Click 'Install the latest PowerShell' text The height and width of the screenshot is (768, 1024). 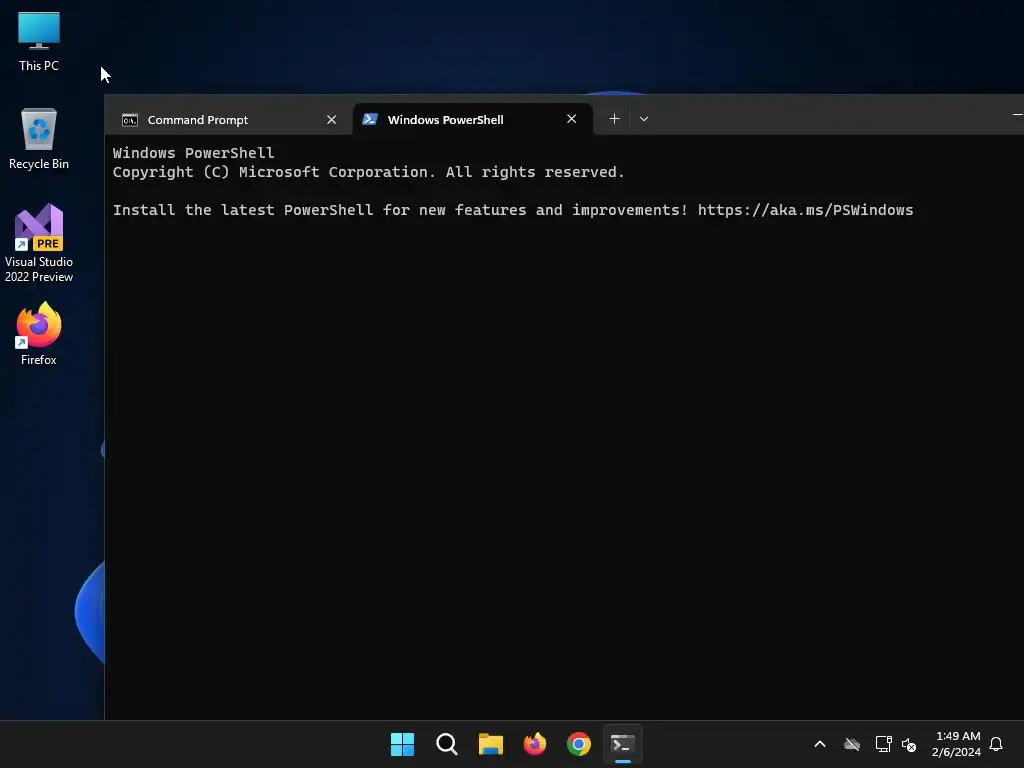(243, 210)
